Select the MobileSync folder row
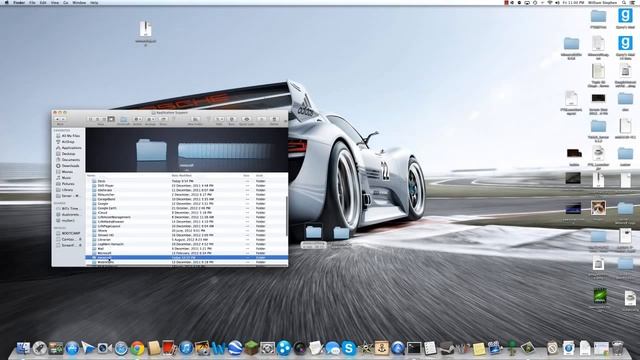This screenshot has height=360, width=640. pyautogui.click(x=187, y=262)
